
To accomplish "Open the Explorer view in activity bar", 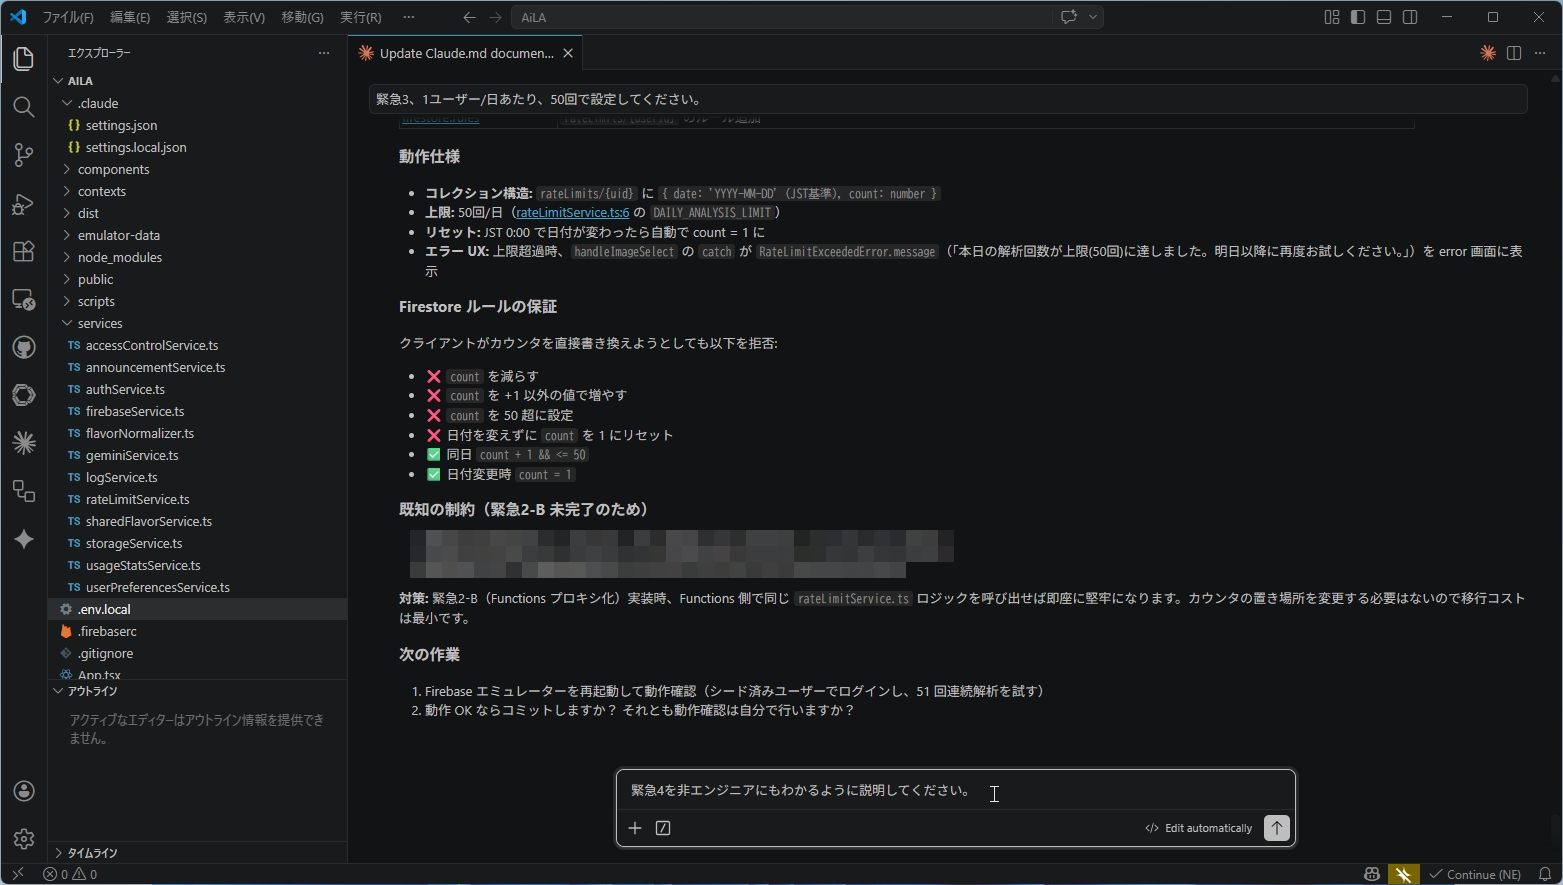I will point(24,59).
